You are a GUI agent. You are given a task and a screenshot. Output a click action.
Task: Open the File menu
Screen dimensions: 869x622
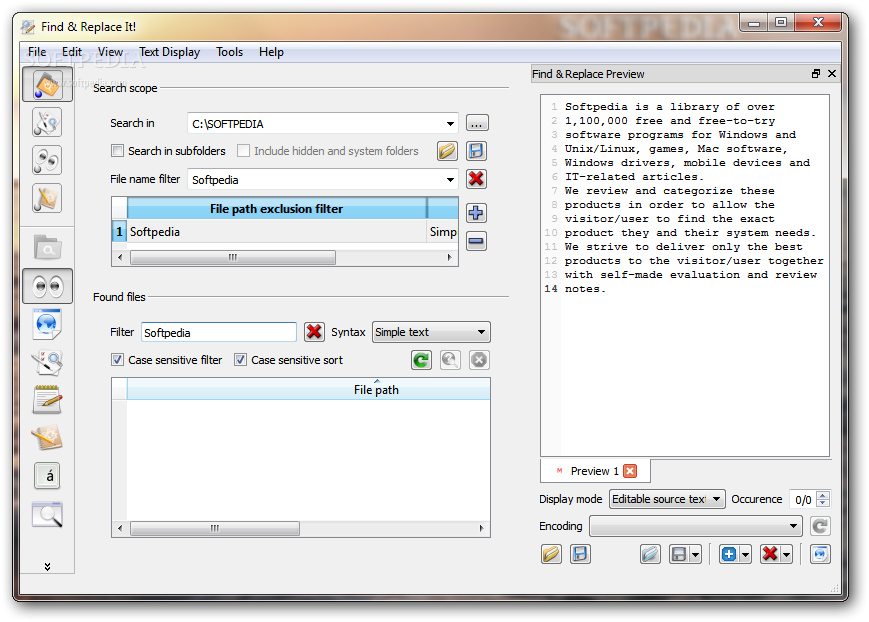37,52
